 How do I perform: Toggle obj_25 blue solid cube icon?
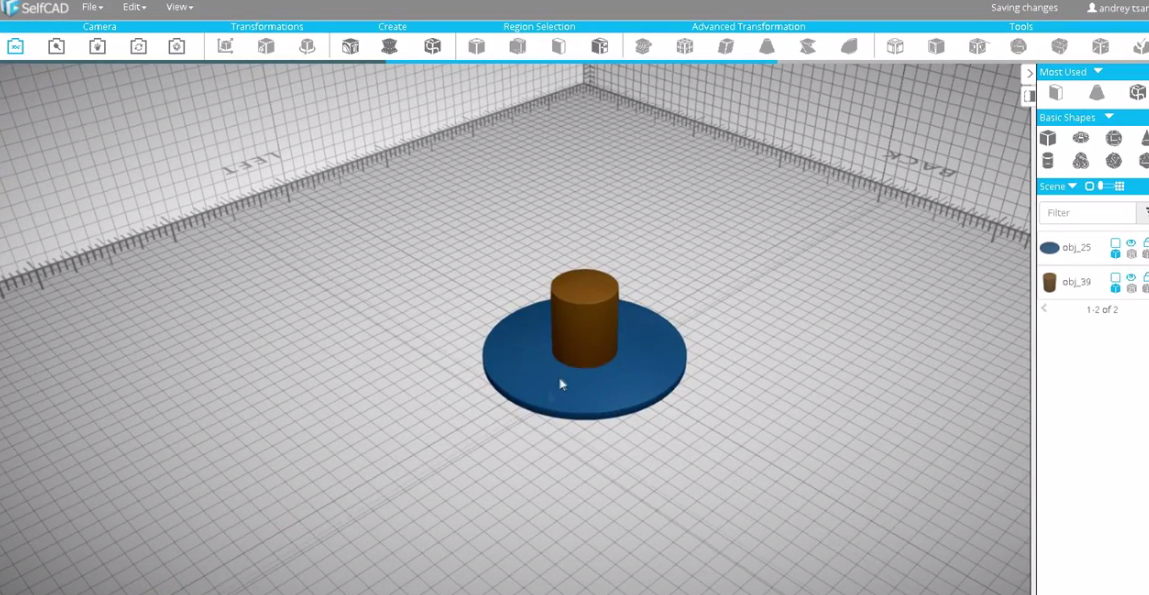pyautogui.click(x=1115, y=254)
